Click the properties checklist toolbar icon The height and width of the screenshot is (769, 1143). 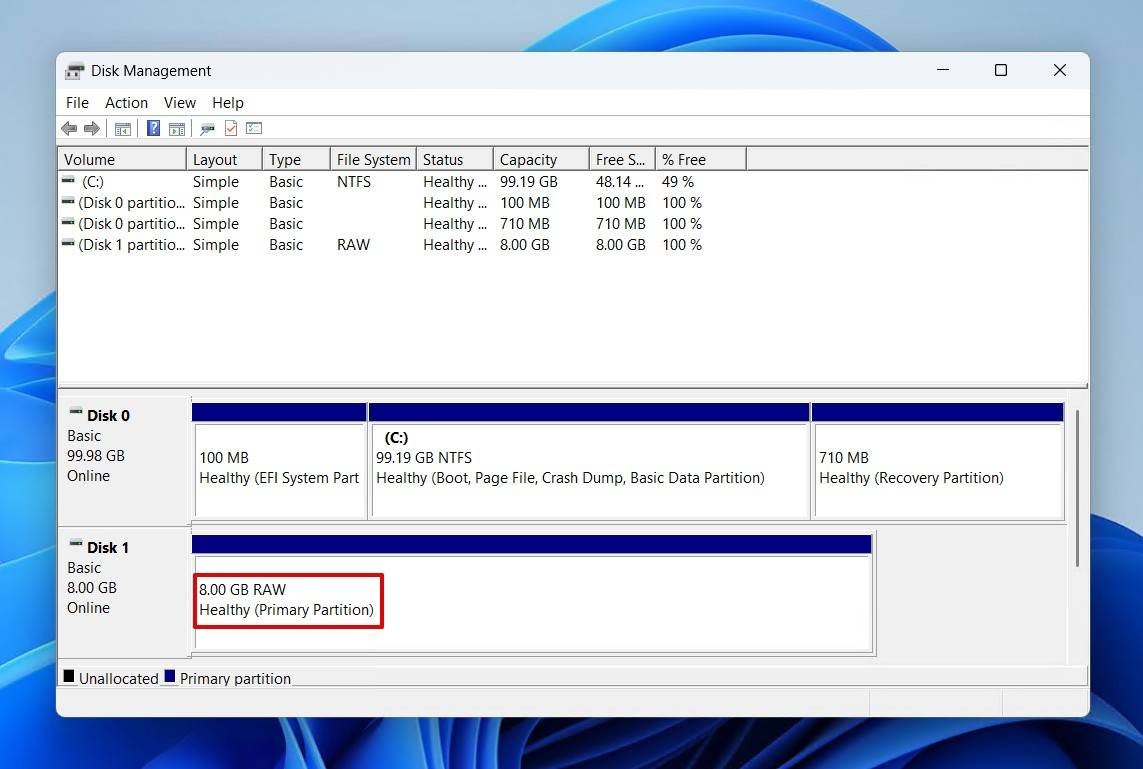pyautogui.click(x=232, y=128)
